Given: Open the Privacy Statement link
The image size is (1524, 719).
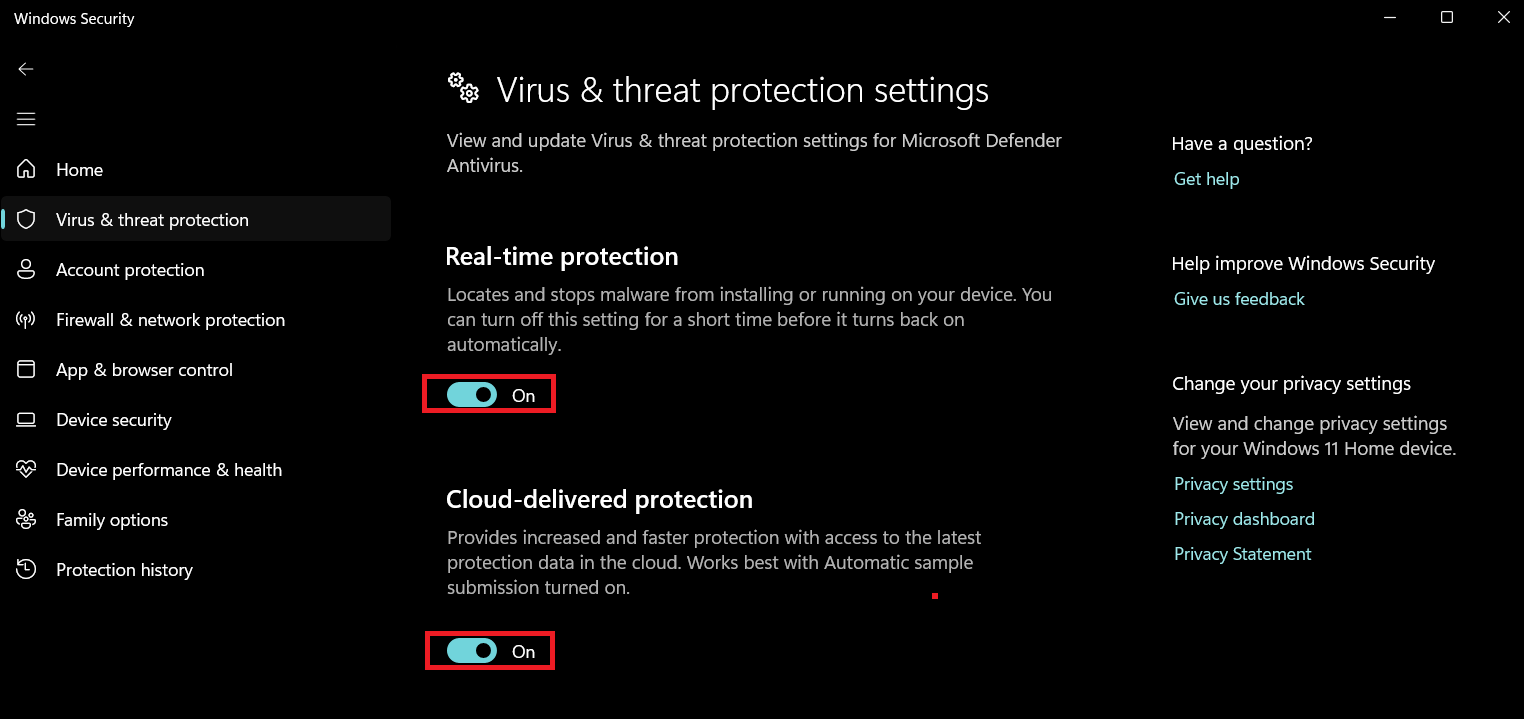Looking at the screenshot, I should 1242,554.
